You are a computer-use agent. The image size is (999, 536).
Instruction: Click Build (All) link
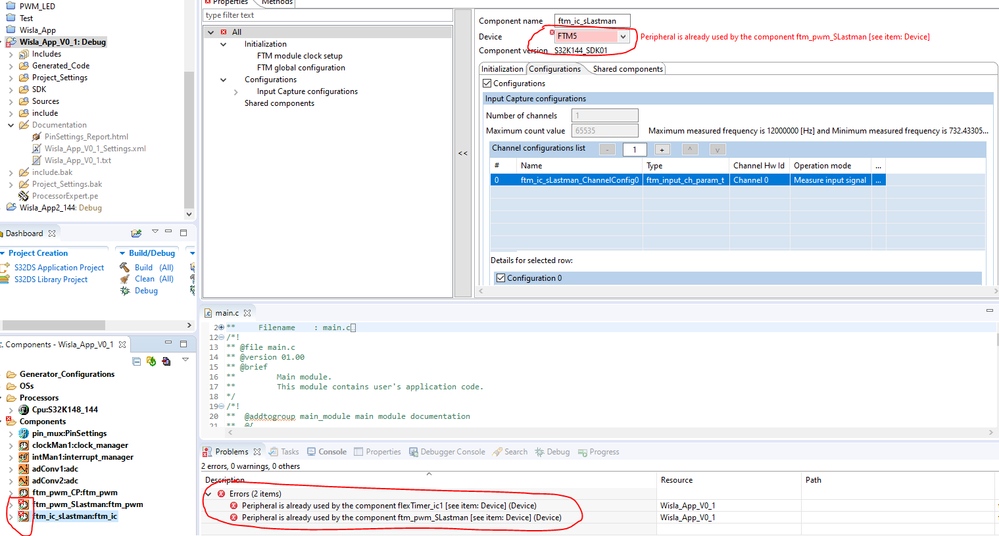(x=154, y=268)
